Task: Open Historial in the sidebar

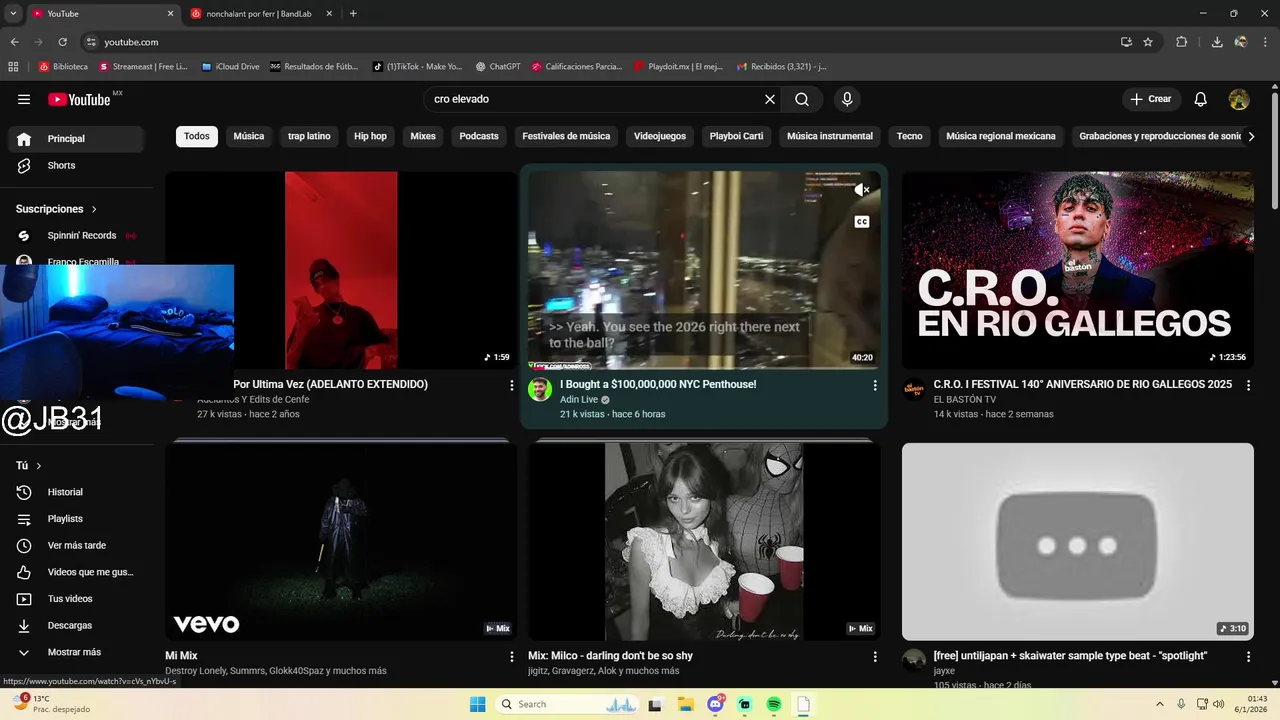Action: (76, 492)
